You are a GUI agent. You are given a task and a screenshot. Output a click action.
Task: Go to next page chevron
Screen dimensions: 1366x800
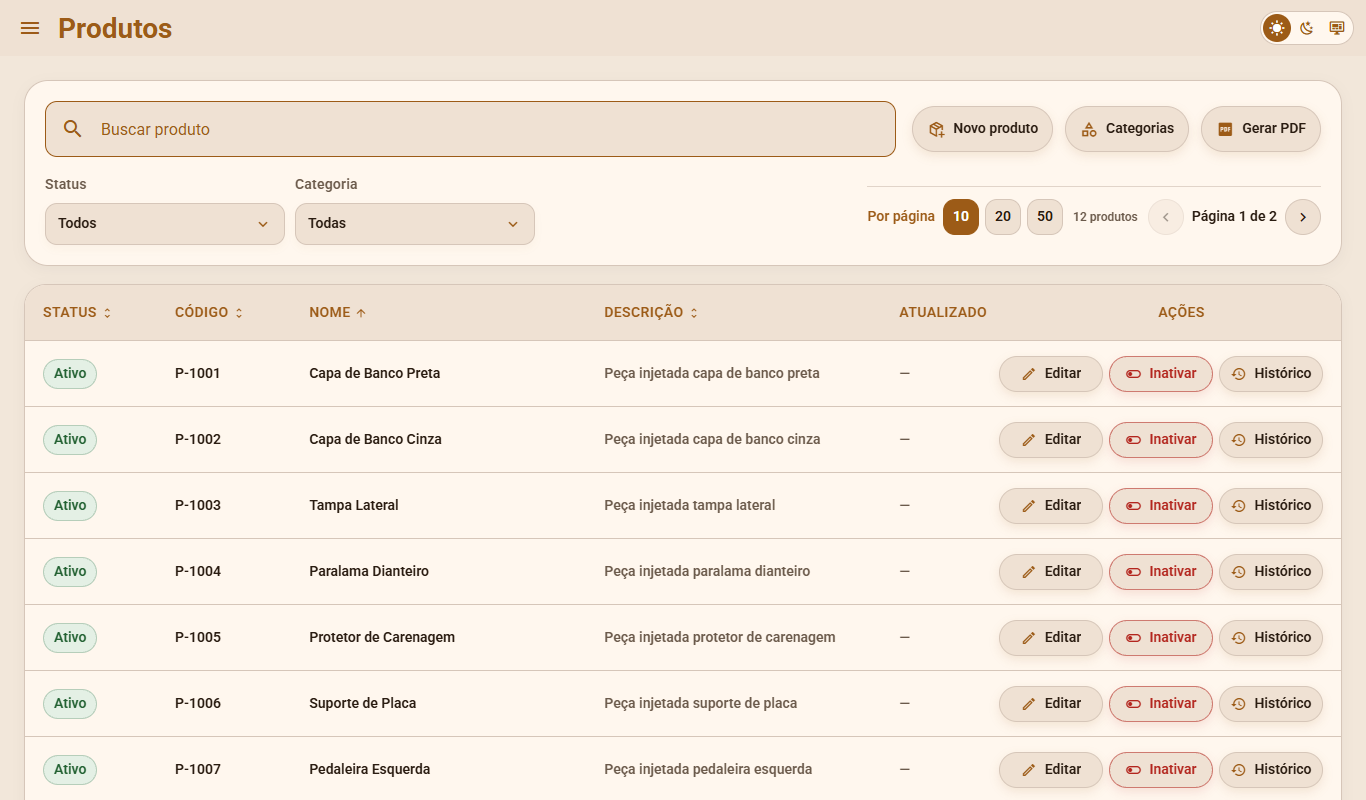pos(1303,217)
